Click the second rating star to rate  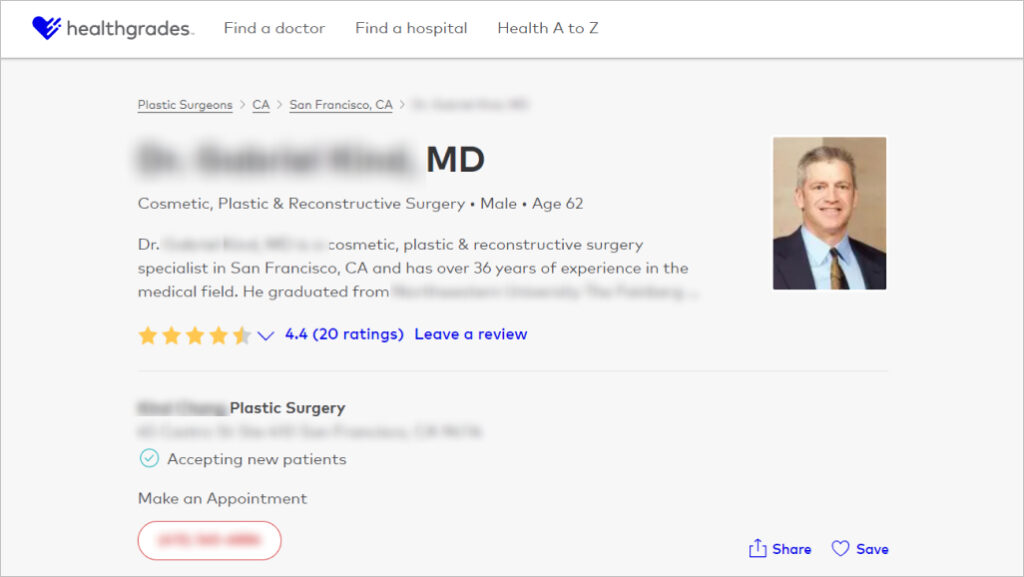point(170,335)
